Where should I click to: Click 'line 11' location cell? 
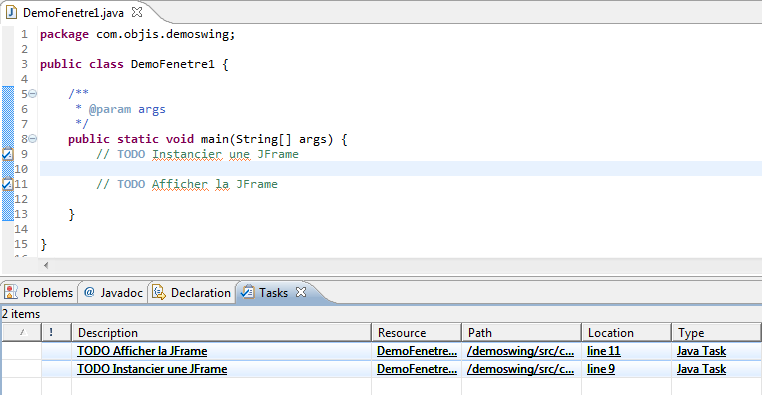(x=604, y=351)
